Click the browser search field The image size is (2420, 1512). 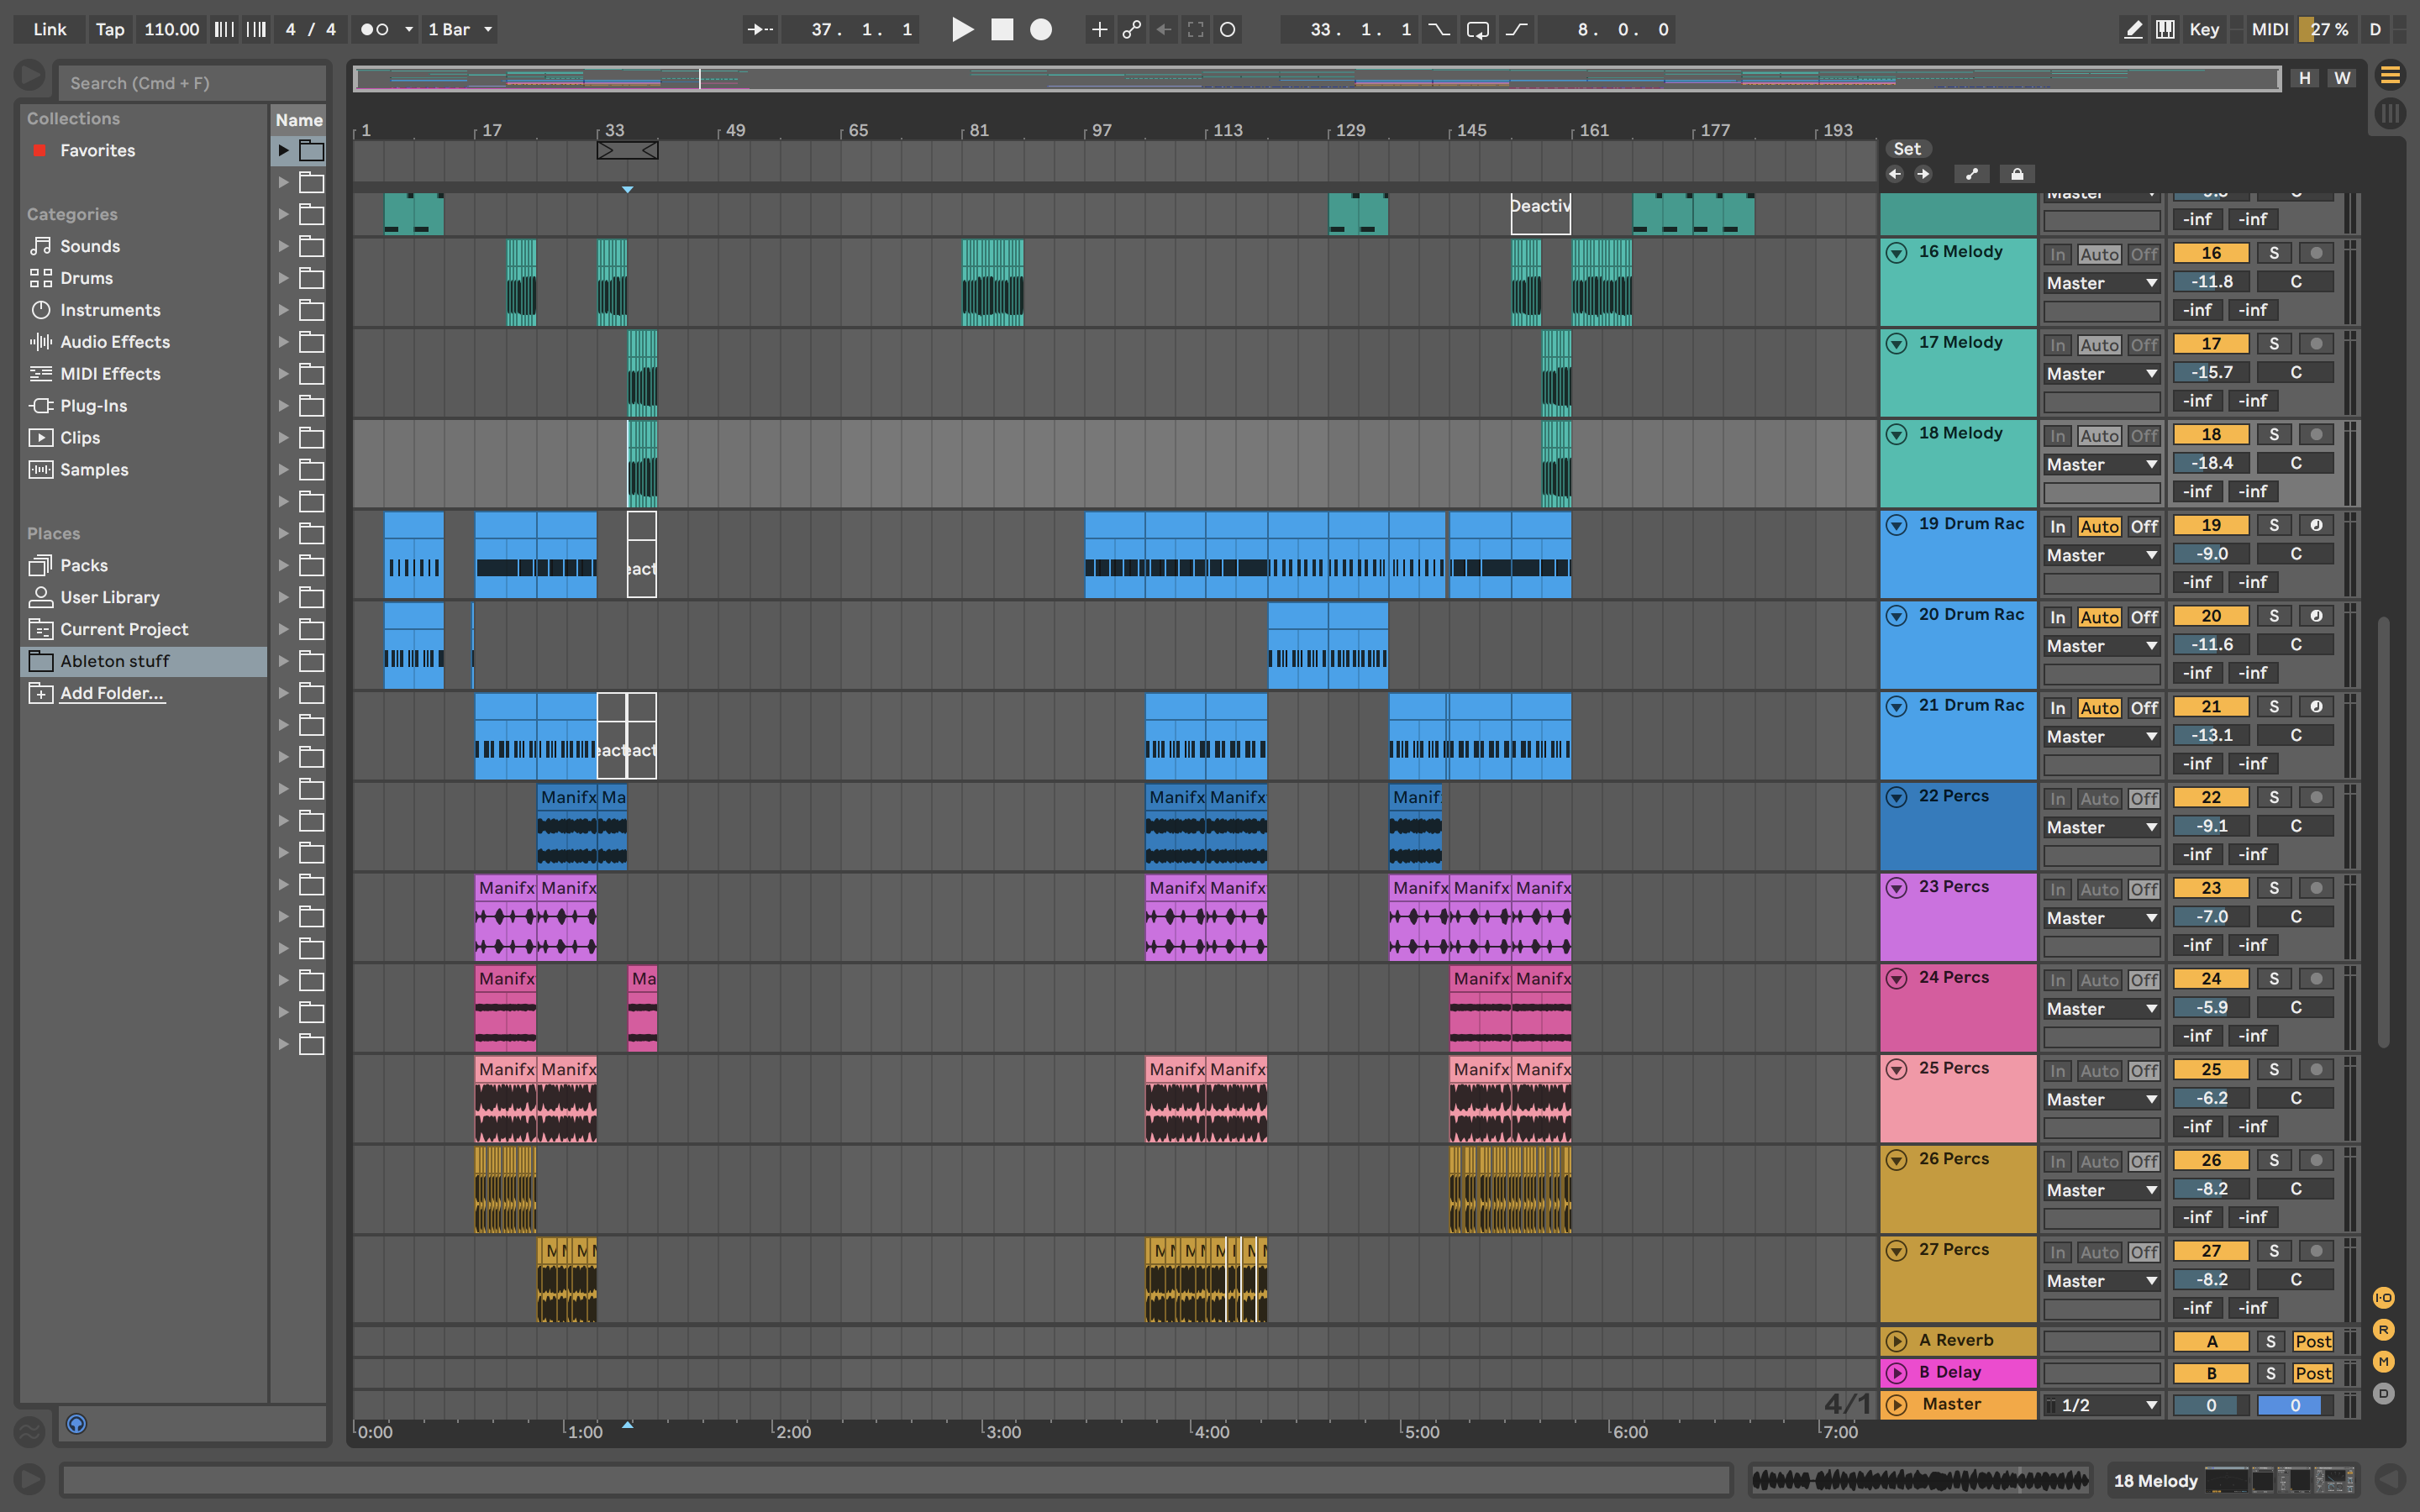pos(190,83)
